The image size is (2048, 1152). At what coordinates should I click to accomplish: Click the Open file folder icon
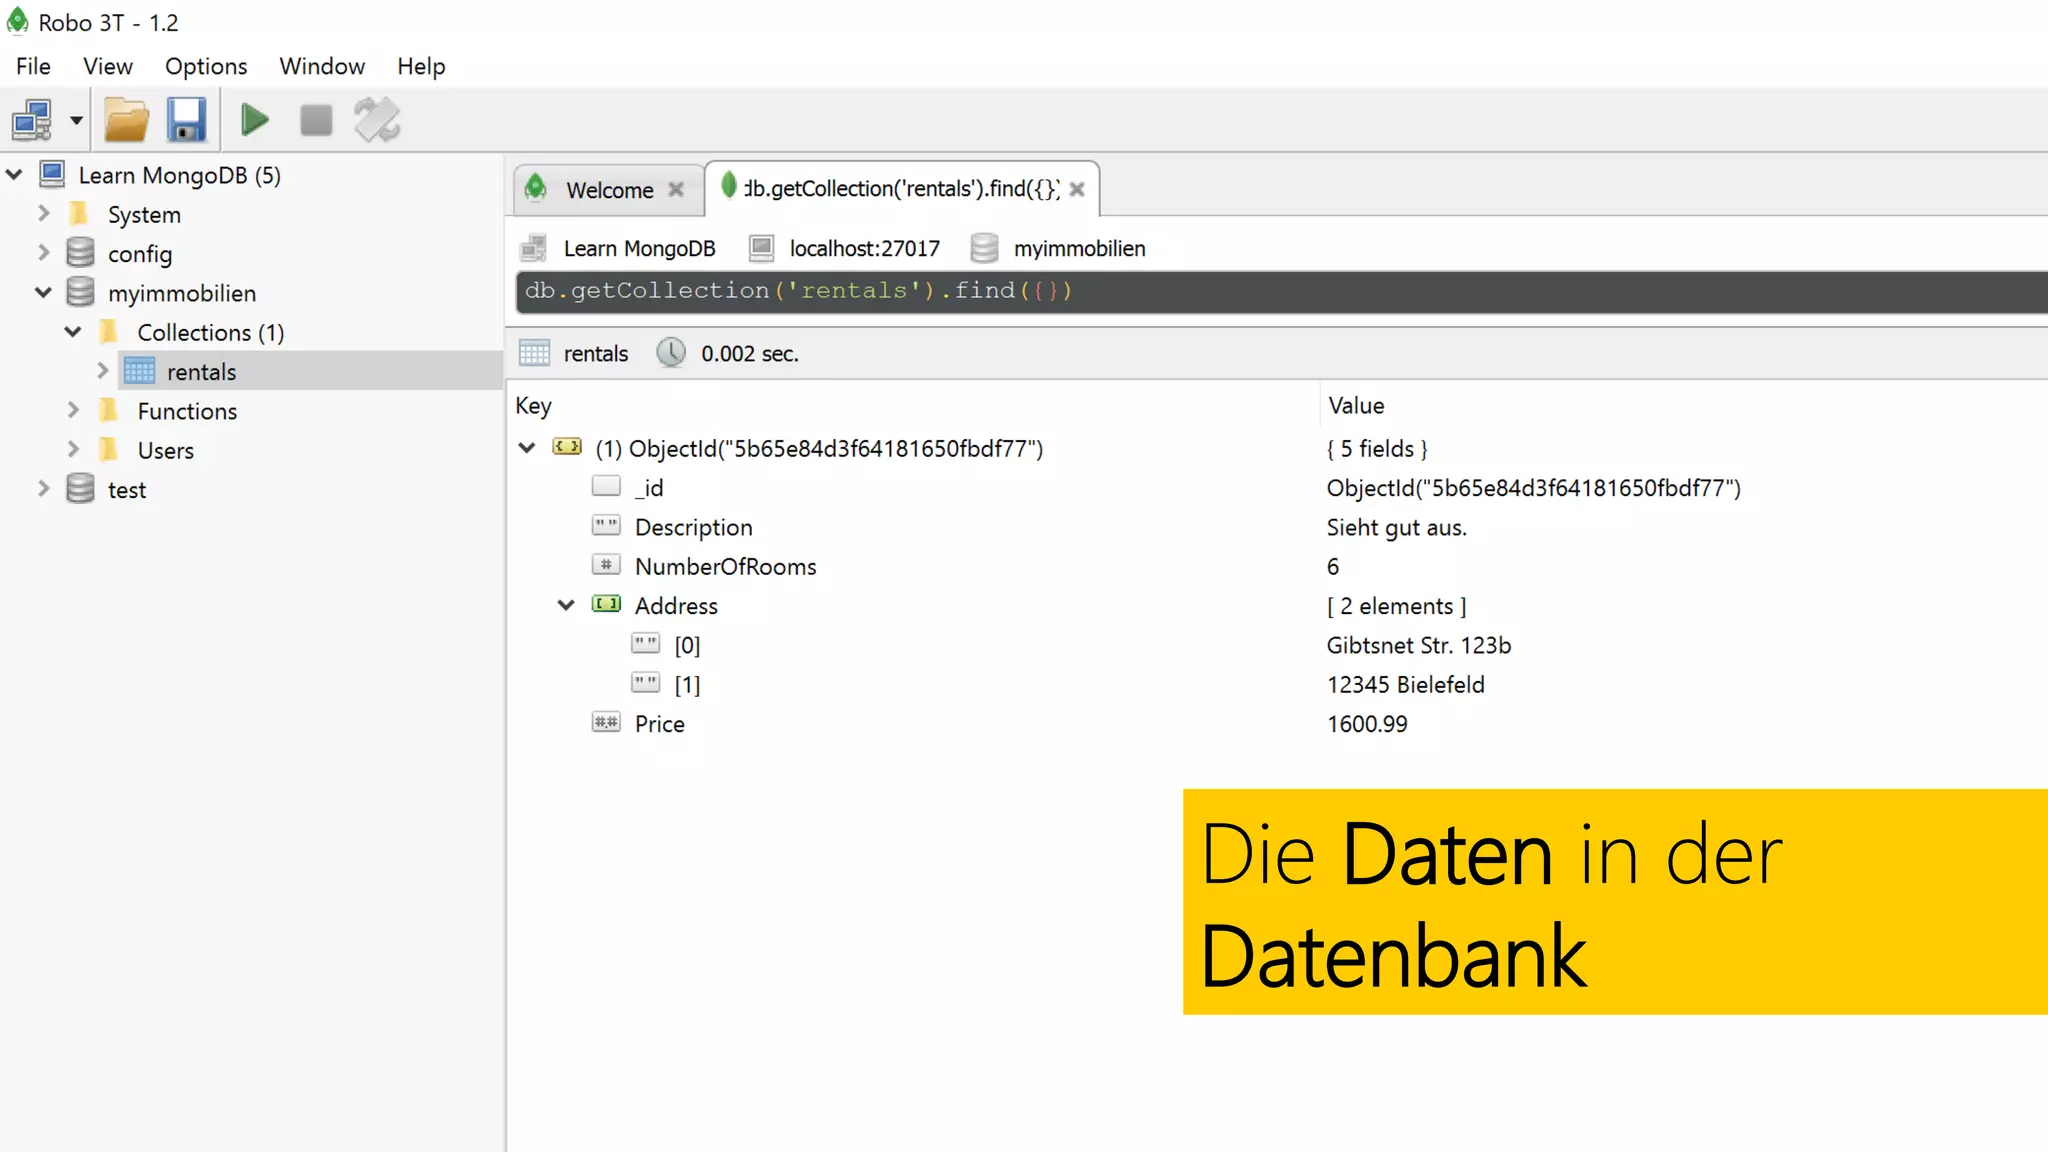coord(127,120)
